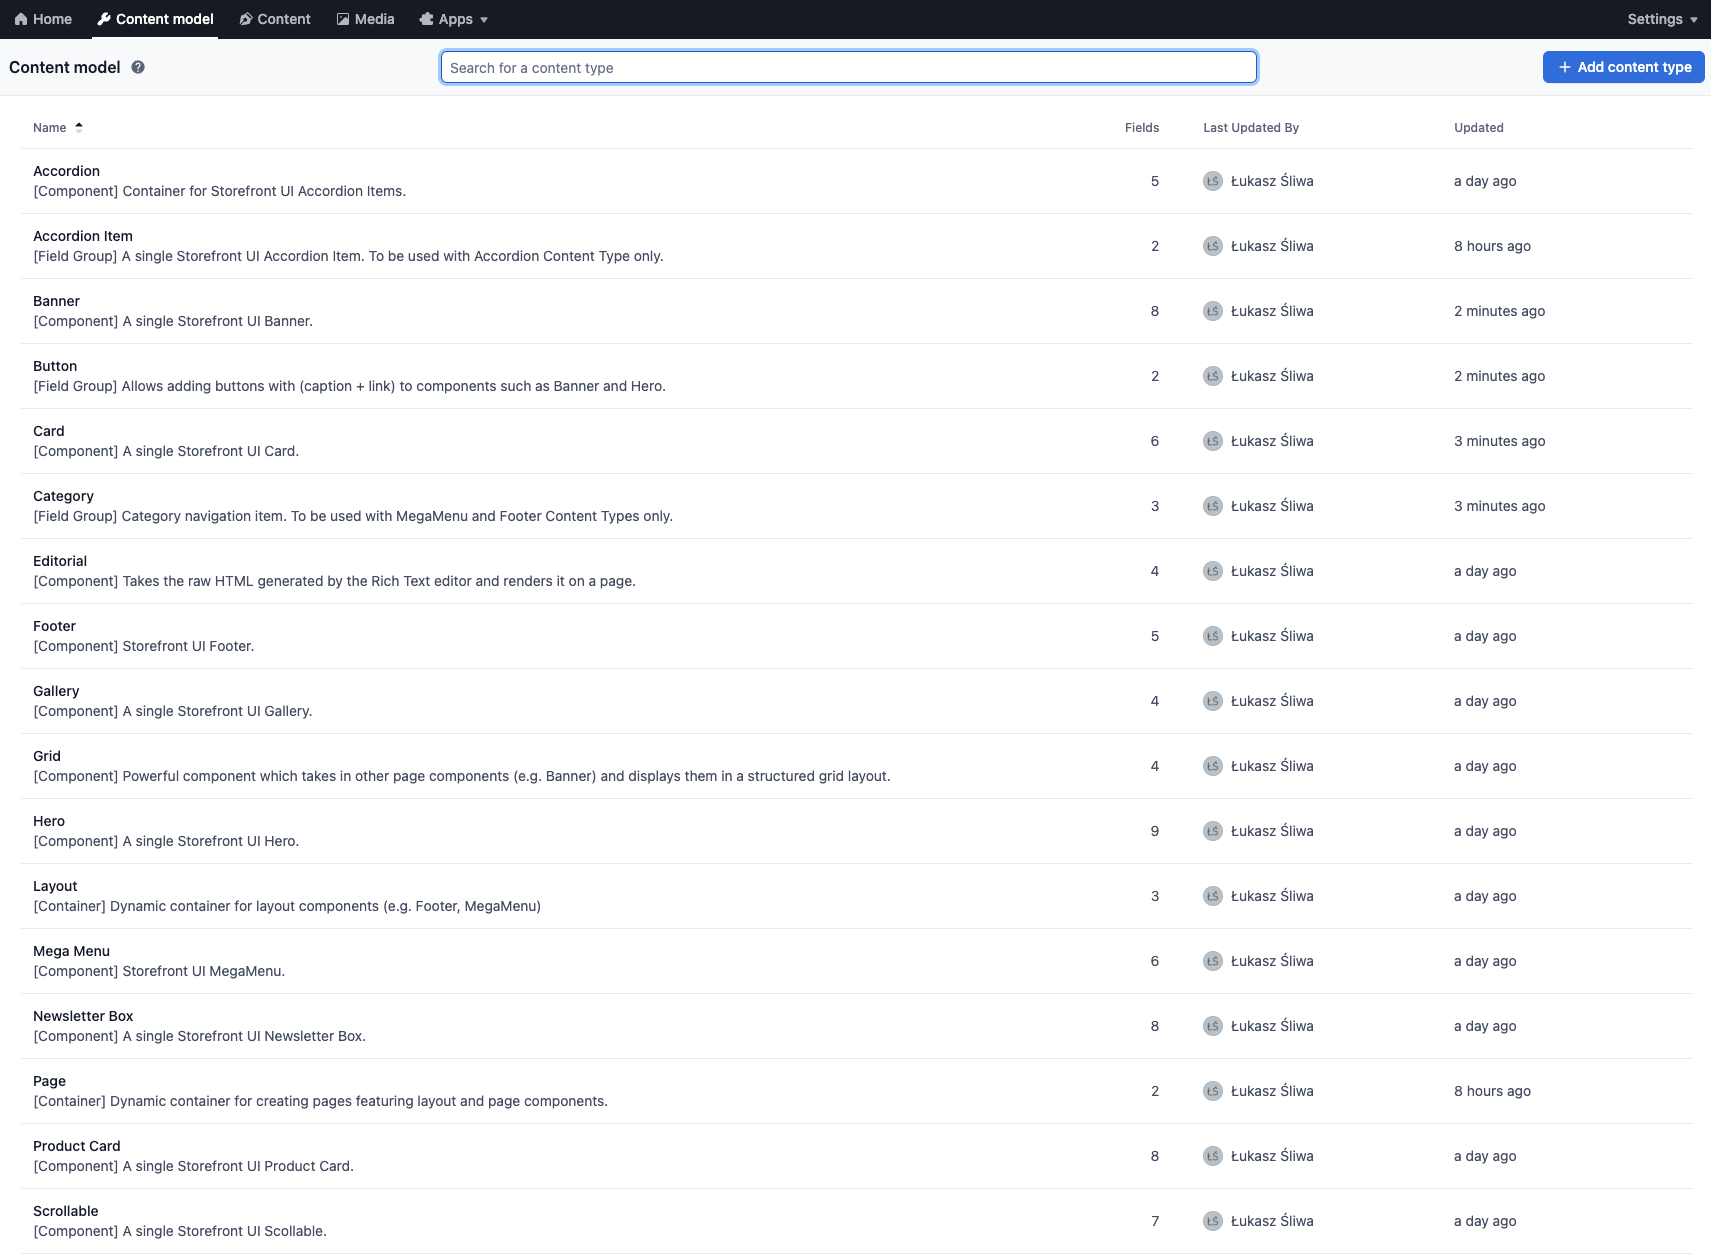This screenshot has width=1711, height=1255.
Task: Open Media via the image icon
Action: tap(343, 19)
